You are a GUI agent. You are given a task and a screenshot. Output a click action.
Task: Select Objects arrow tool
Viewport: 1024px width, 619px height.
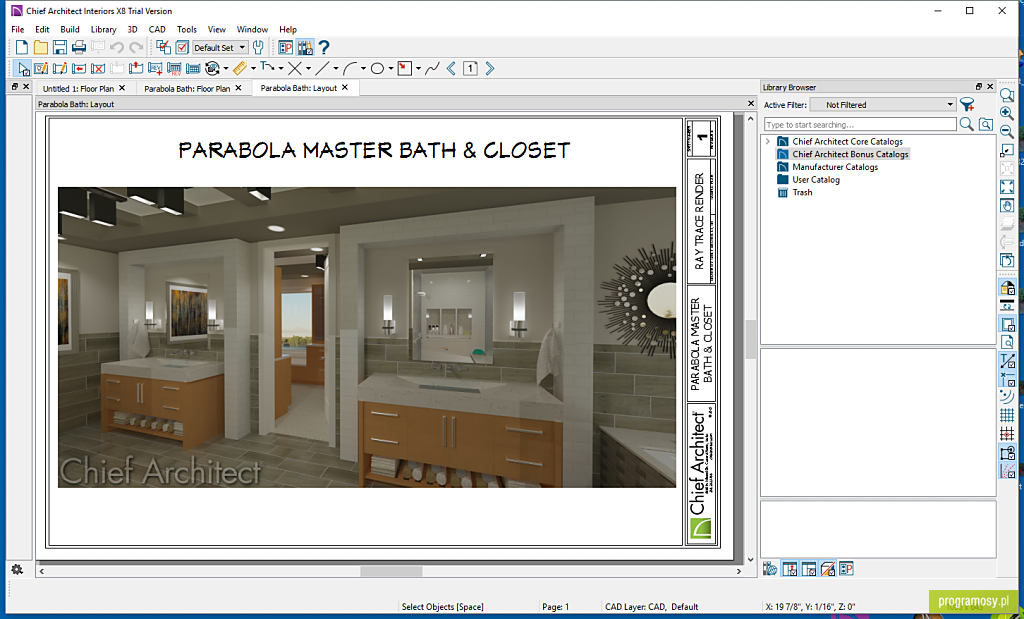[x=24, y=68]
